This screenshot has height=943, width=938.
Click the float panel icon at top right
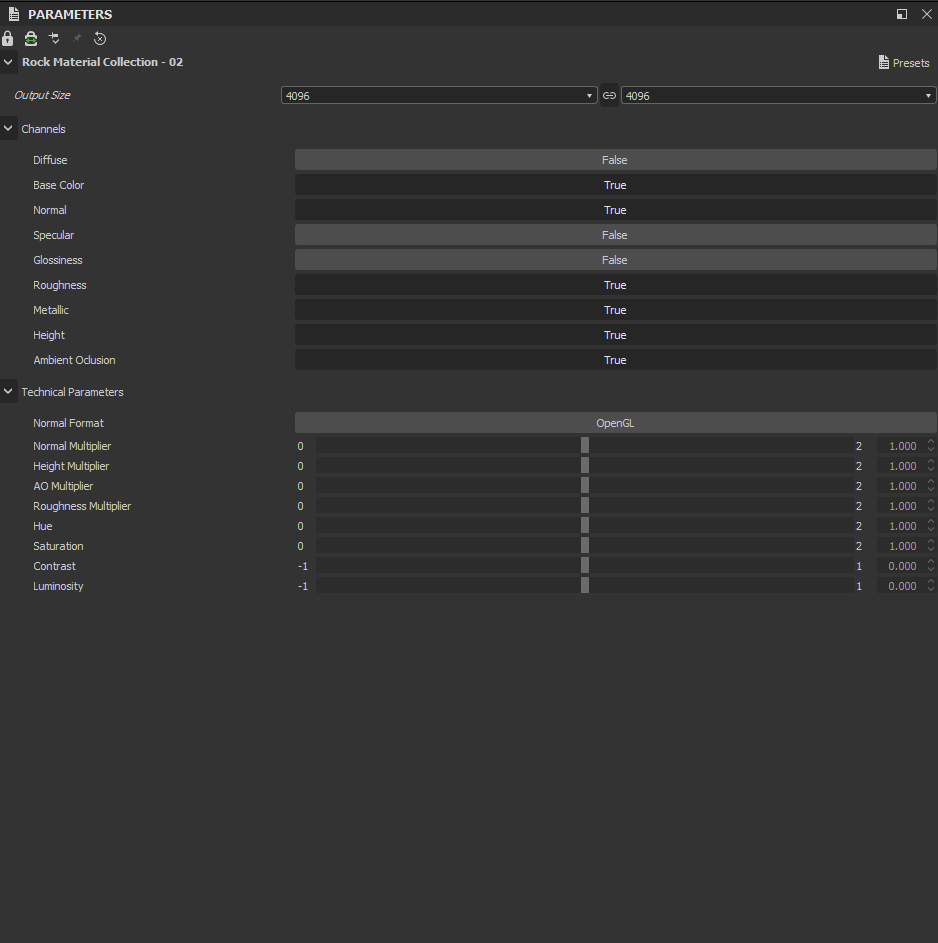tap(901, 14)
